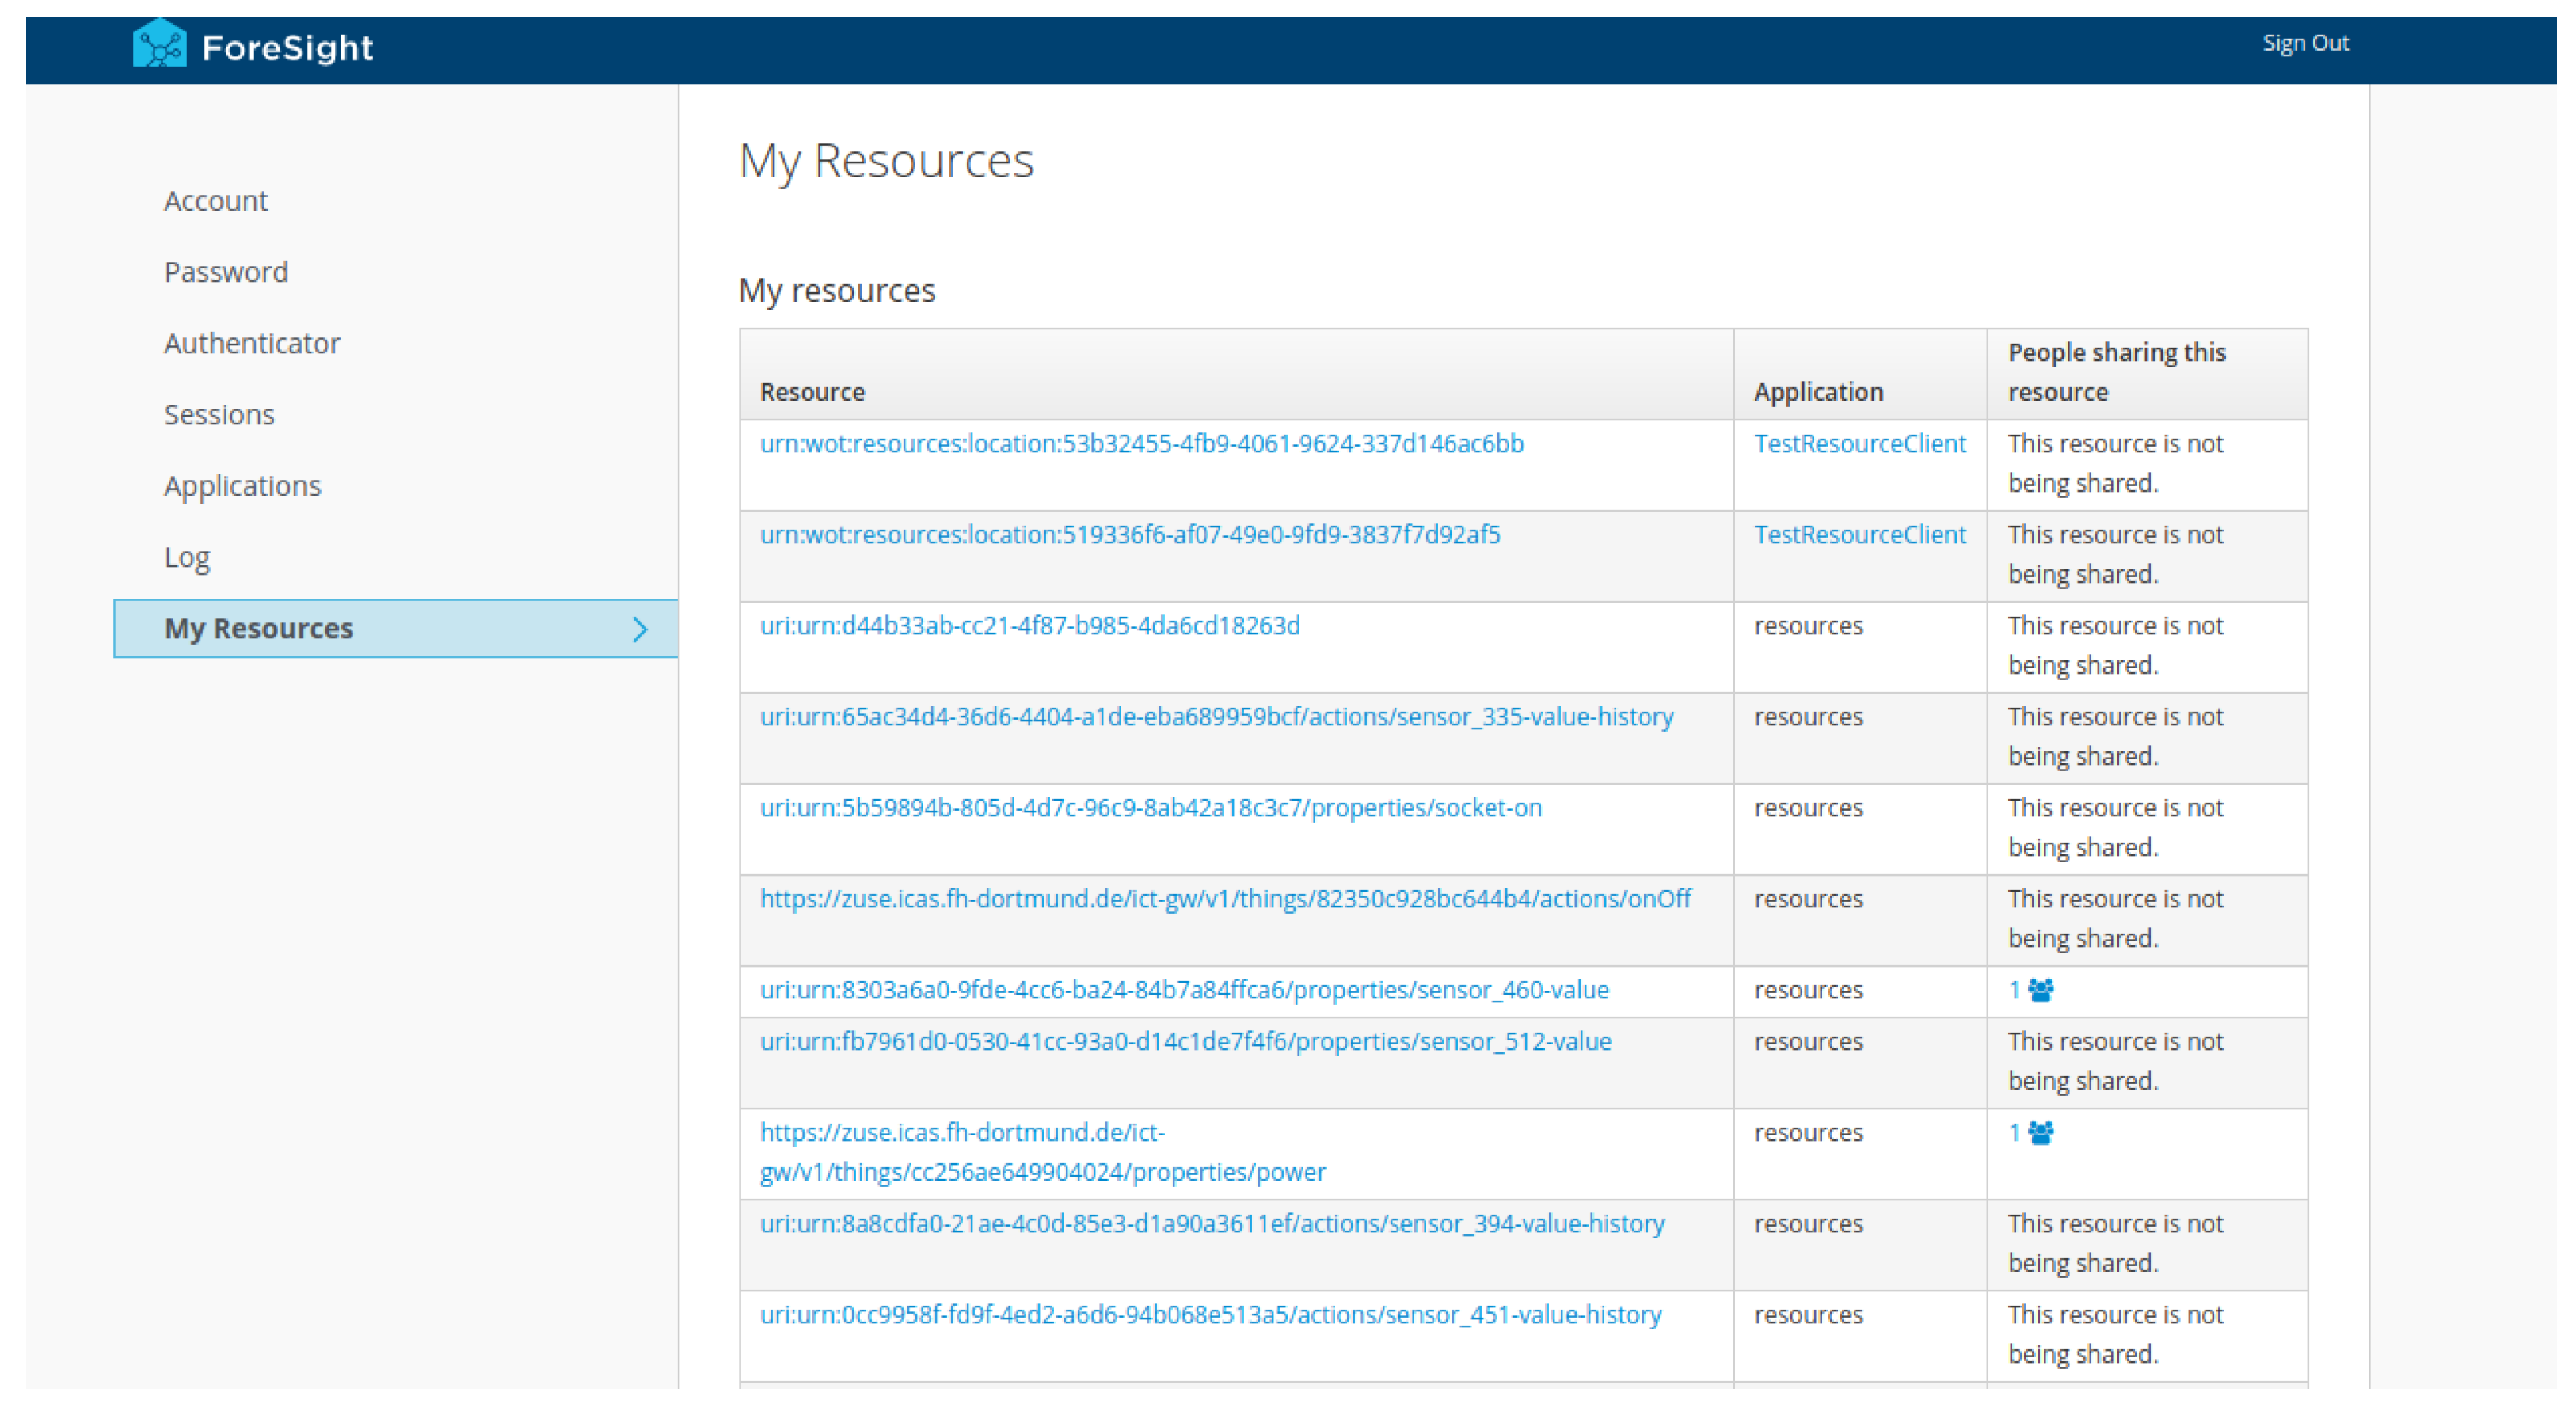The width and height of the screenshot is (2576, 1415).
Task: Click people-sharing icon for cc256ae649904024 power resource
Action: pos(2040,1133)
